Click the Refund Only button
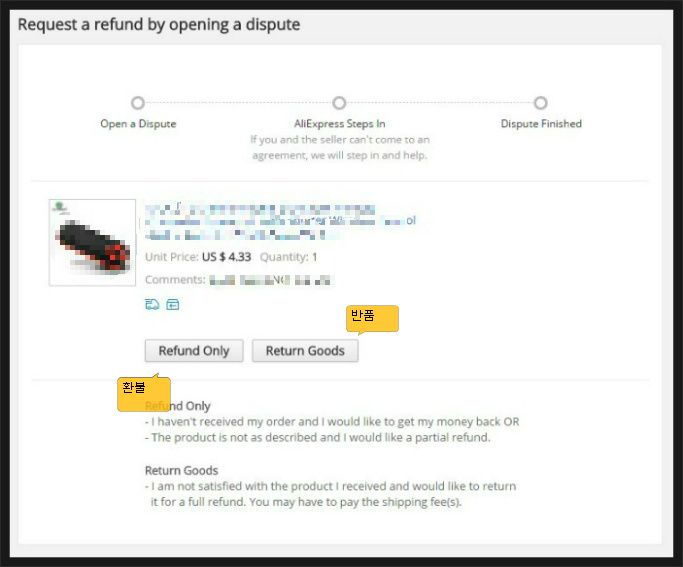683x567 pixels. coord(194,351)
